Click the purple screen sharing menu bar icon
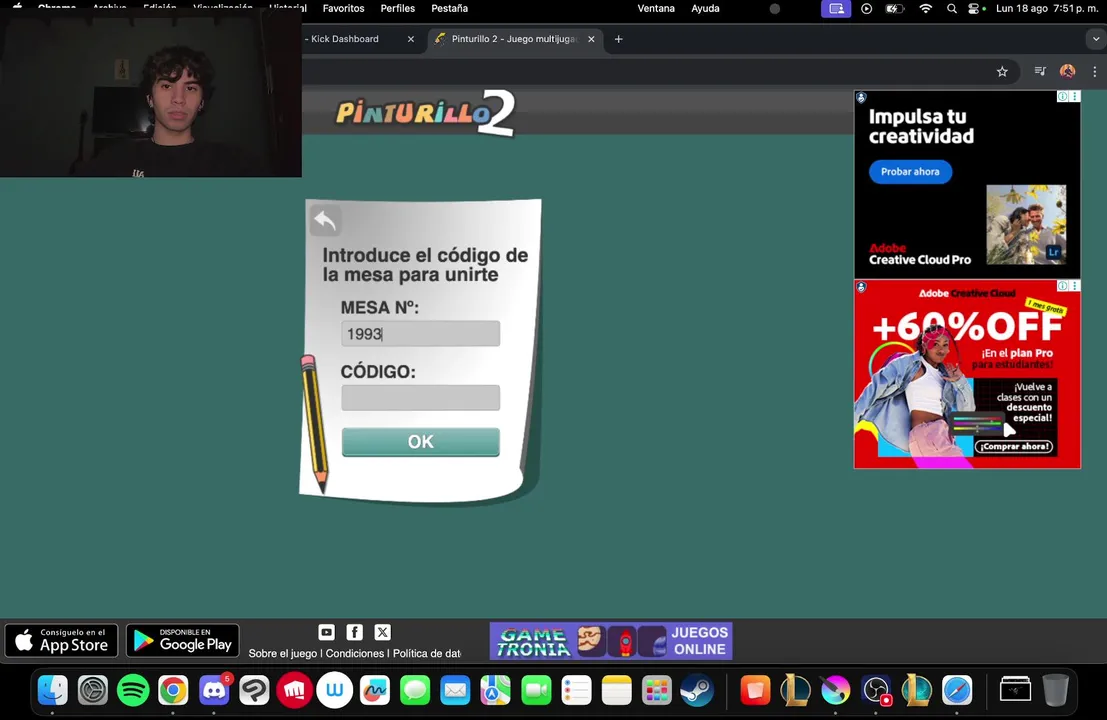This screenshot has height=720, width=1107. click(836, 8)
